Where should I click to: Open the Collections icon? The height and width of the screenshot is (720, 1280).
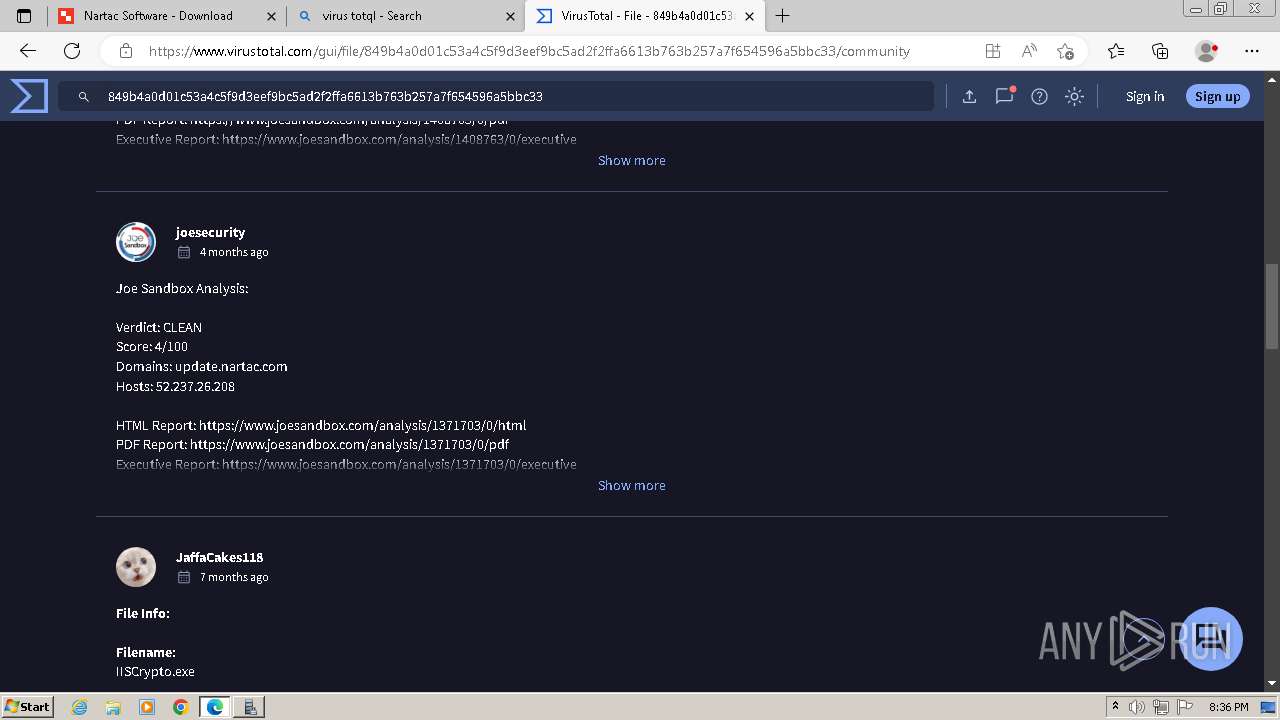tap(1160, 51)
